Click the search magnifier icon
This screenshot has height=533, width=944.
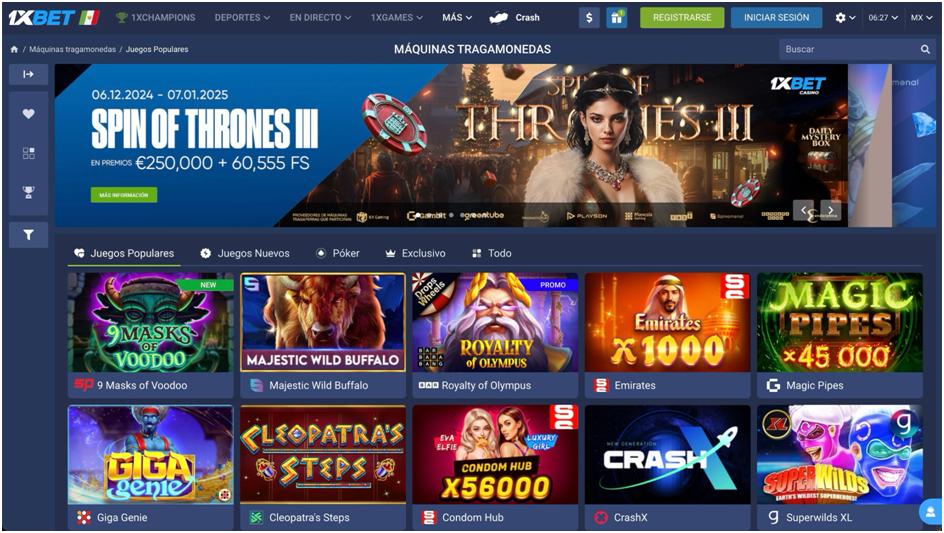point(925,49)
